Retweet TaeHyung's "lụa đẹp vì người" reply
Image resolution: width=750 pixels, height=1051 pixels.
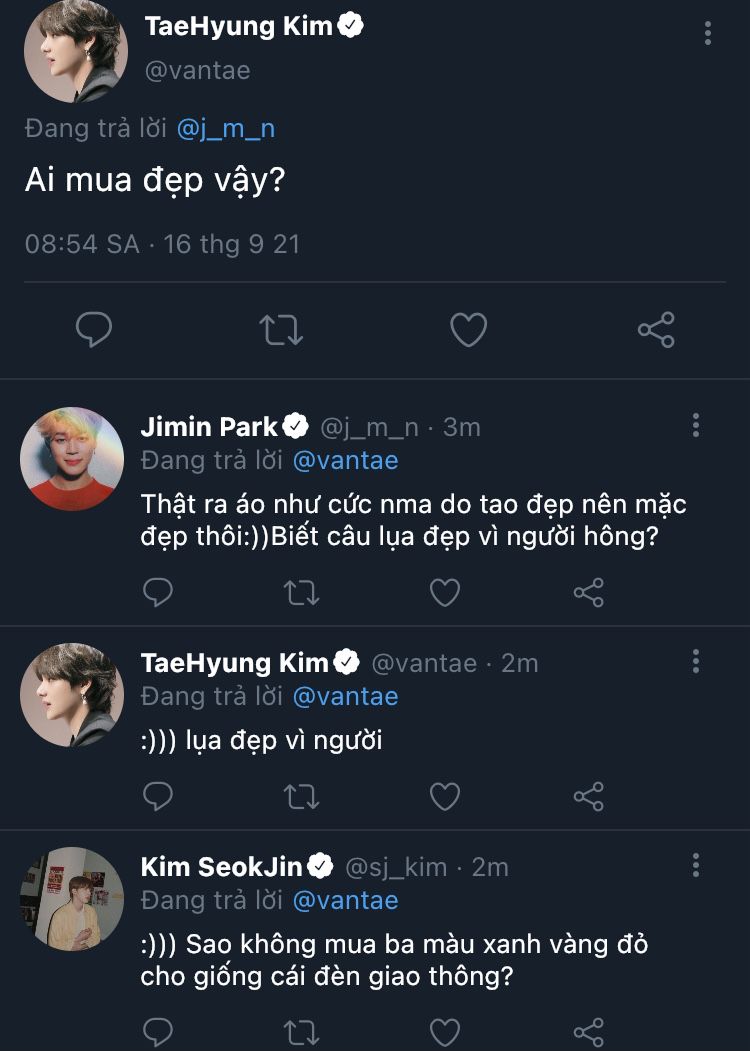click(301, 796)
